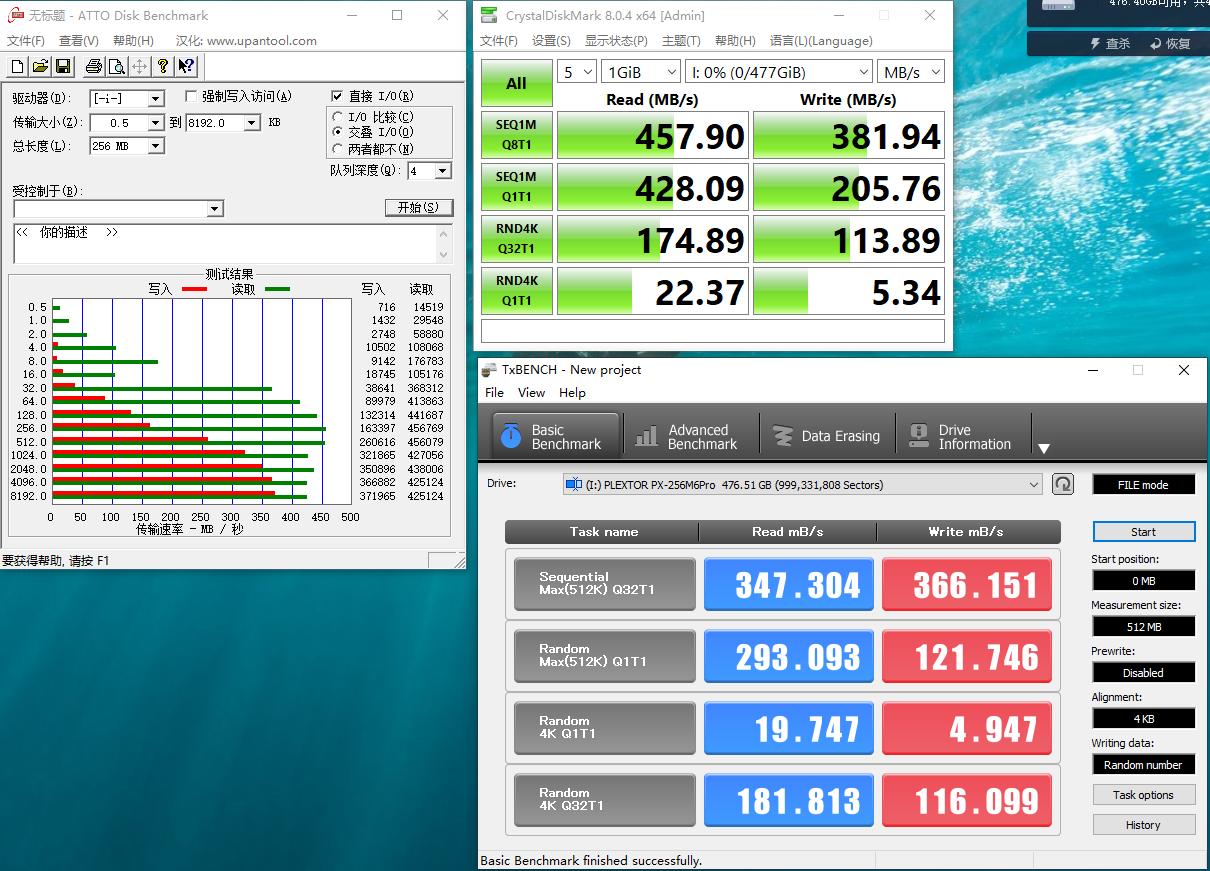Click the ATTO Disk Benchmark title bar icon
The image size is (1210, 871).
tap(15, 15)
